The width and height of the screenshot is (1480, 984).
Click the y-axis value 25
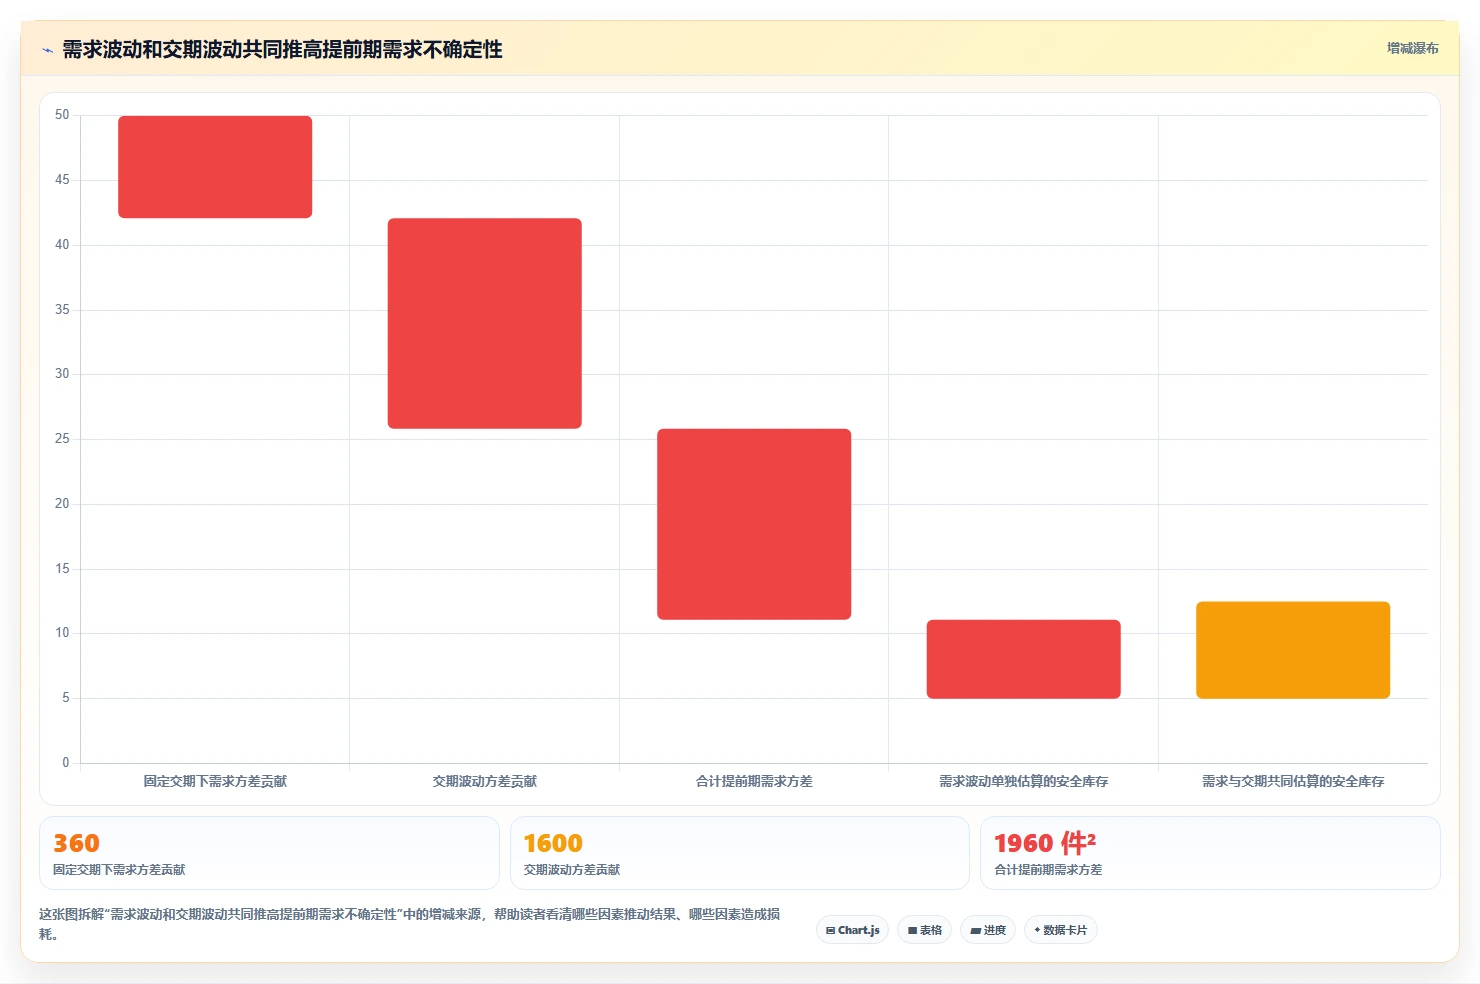point(62,438)
